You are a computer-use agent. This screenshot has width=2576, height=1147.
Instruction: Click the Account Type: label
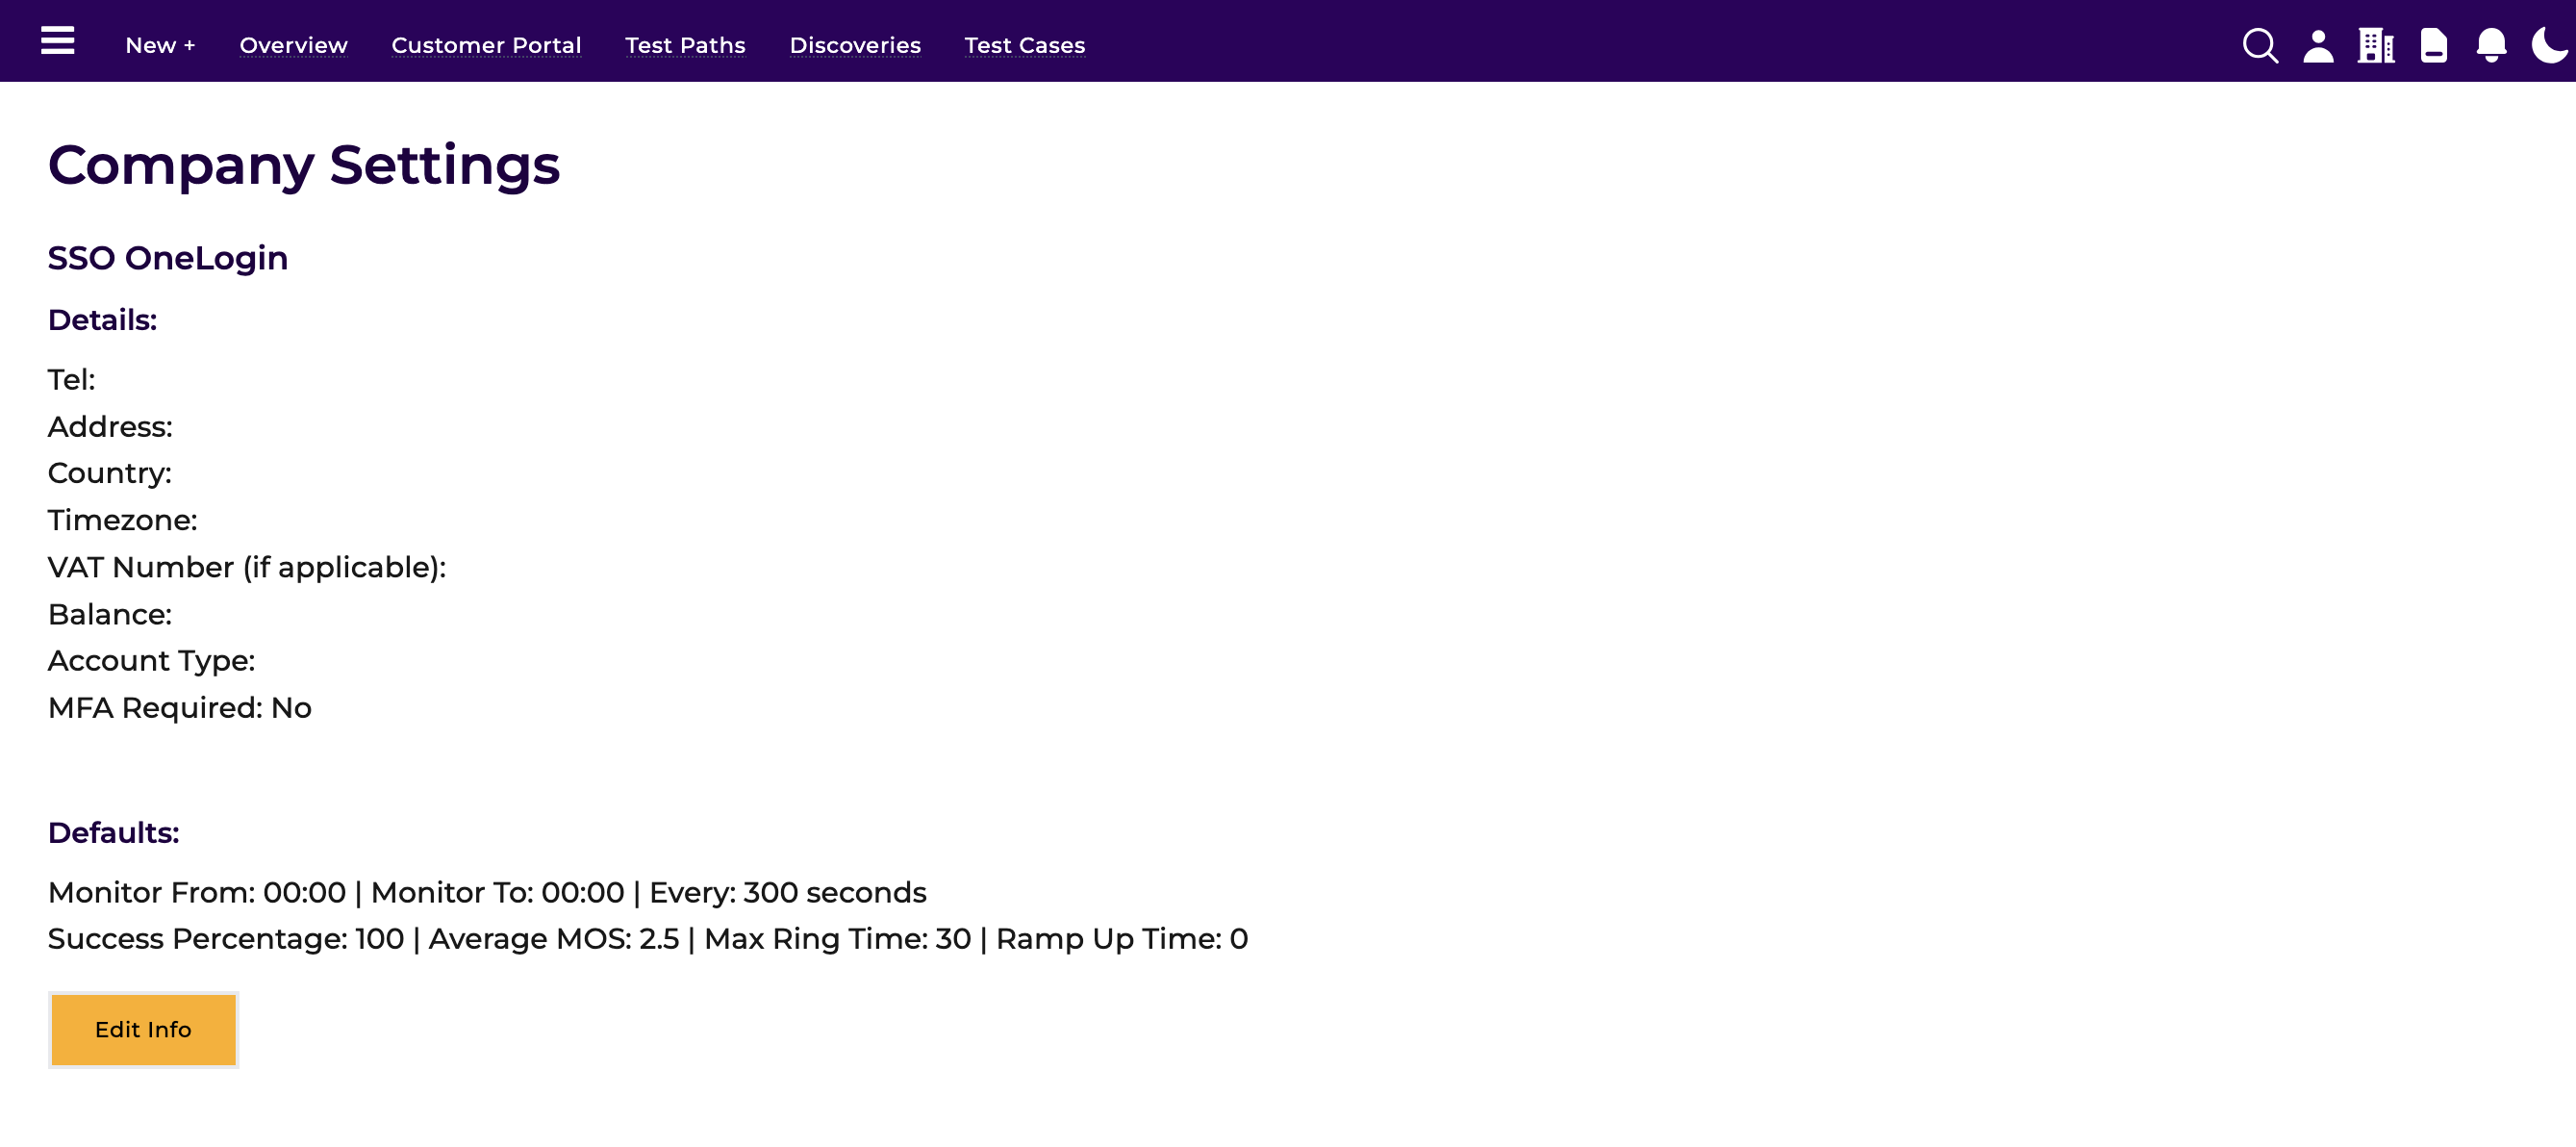coord(152,661)
